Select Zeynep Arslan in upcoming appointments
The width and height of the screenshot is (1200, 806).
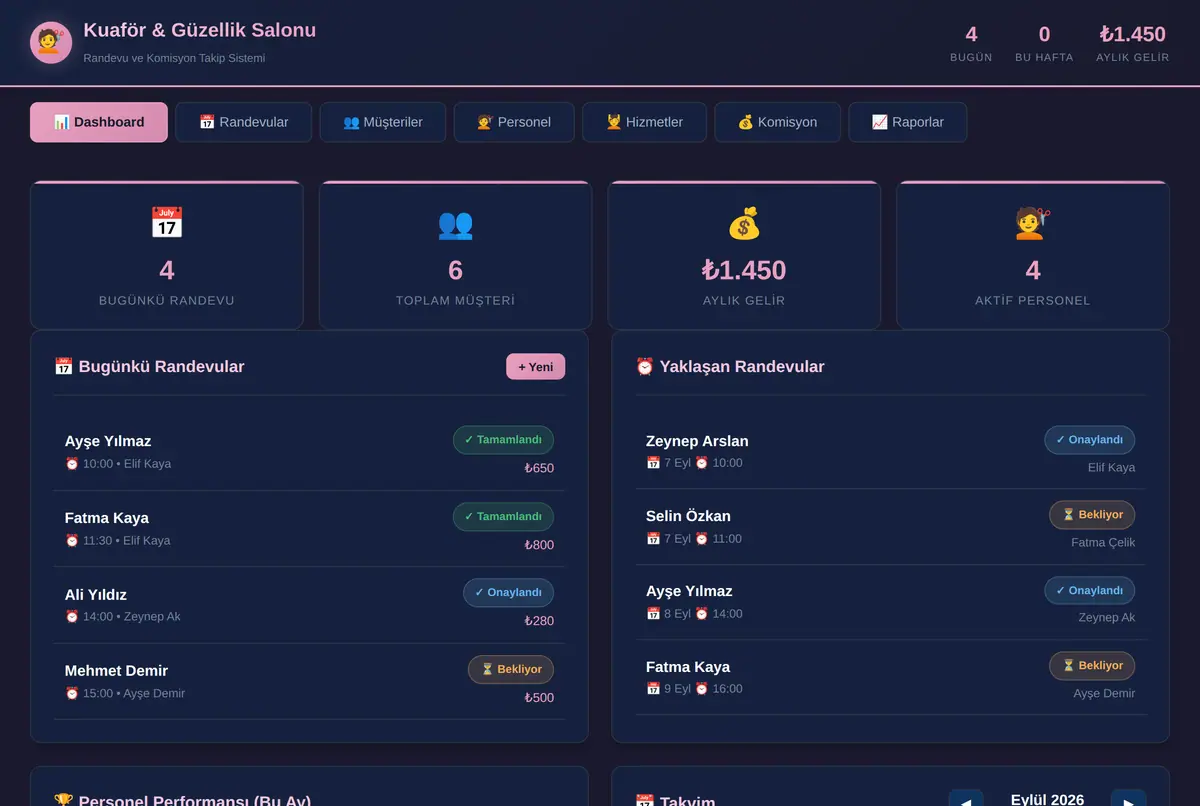[697, 441]
